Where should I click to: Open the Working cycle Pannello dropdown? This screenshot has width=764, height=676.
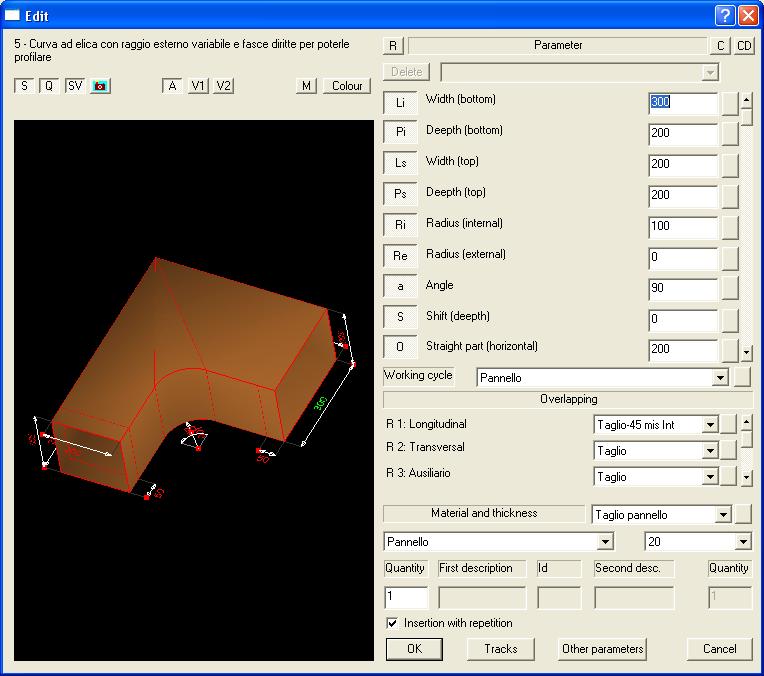click(x=718, y=378)
